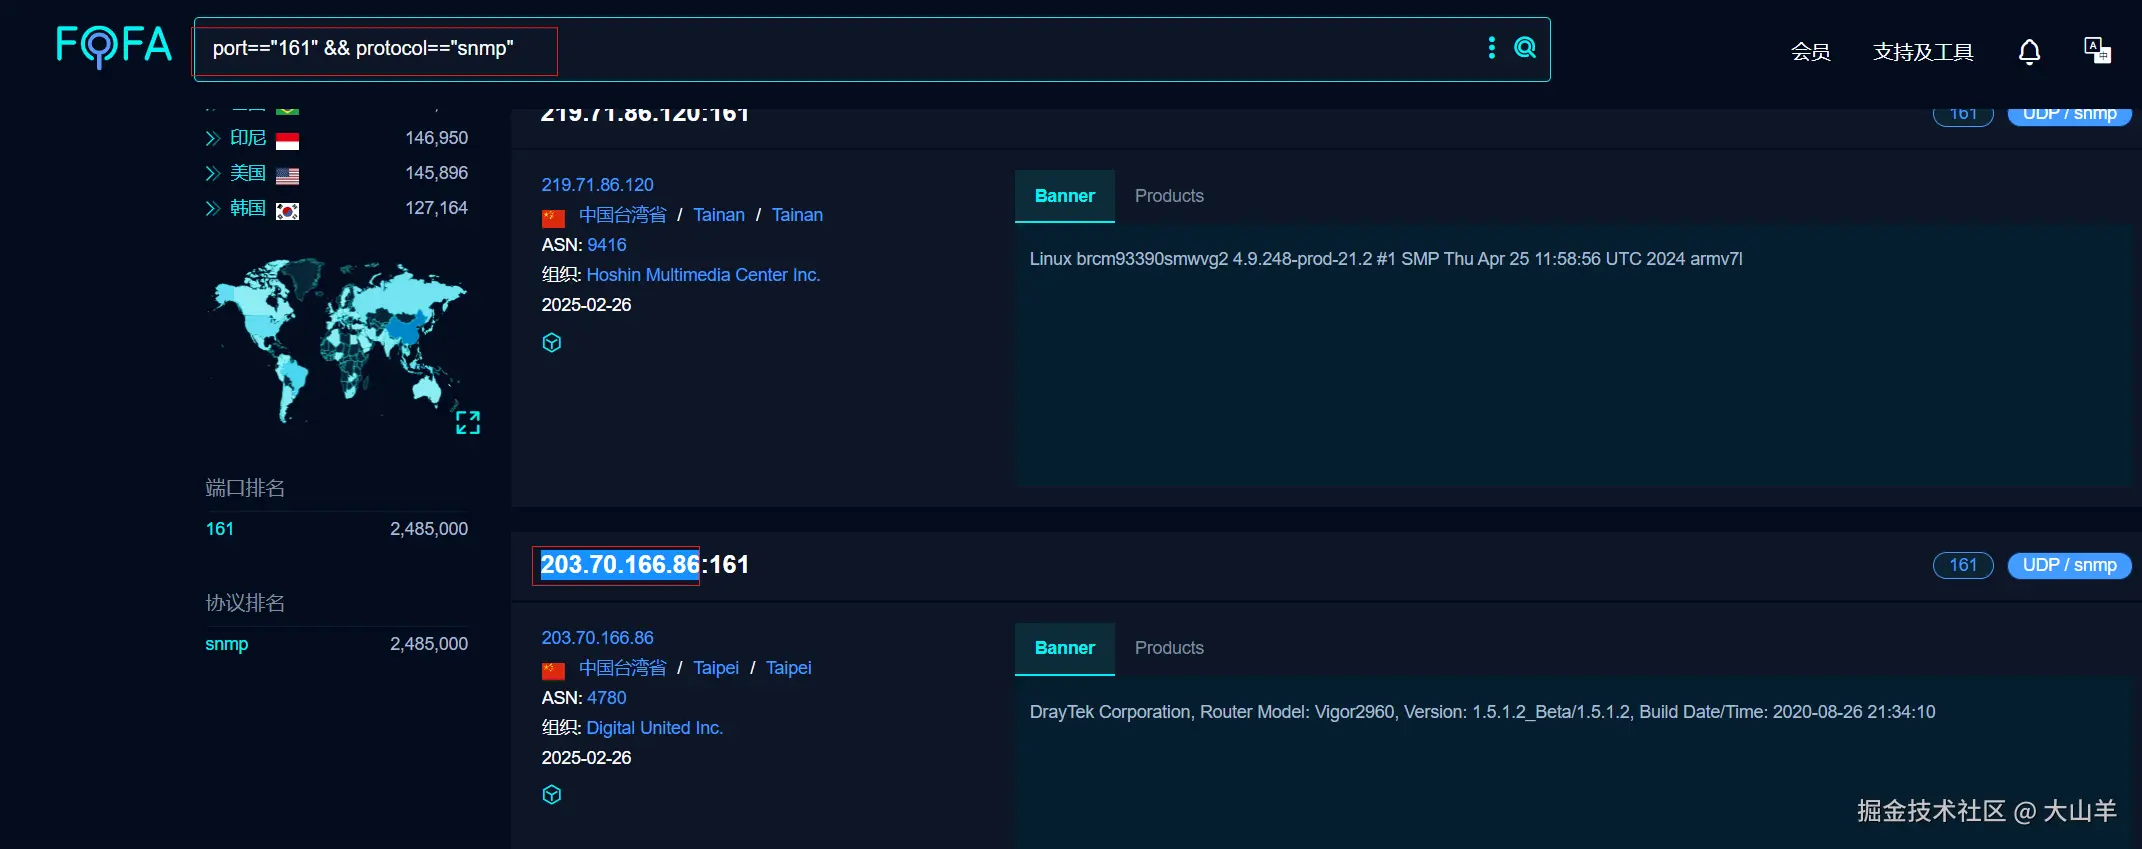Click second Taipei city link
Screen dimensions: 2142x849
click(788, 668)
